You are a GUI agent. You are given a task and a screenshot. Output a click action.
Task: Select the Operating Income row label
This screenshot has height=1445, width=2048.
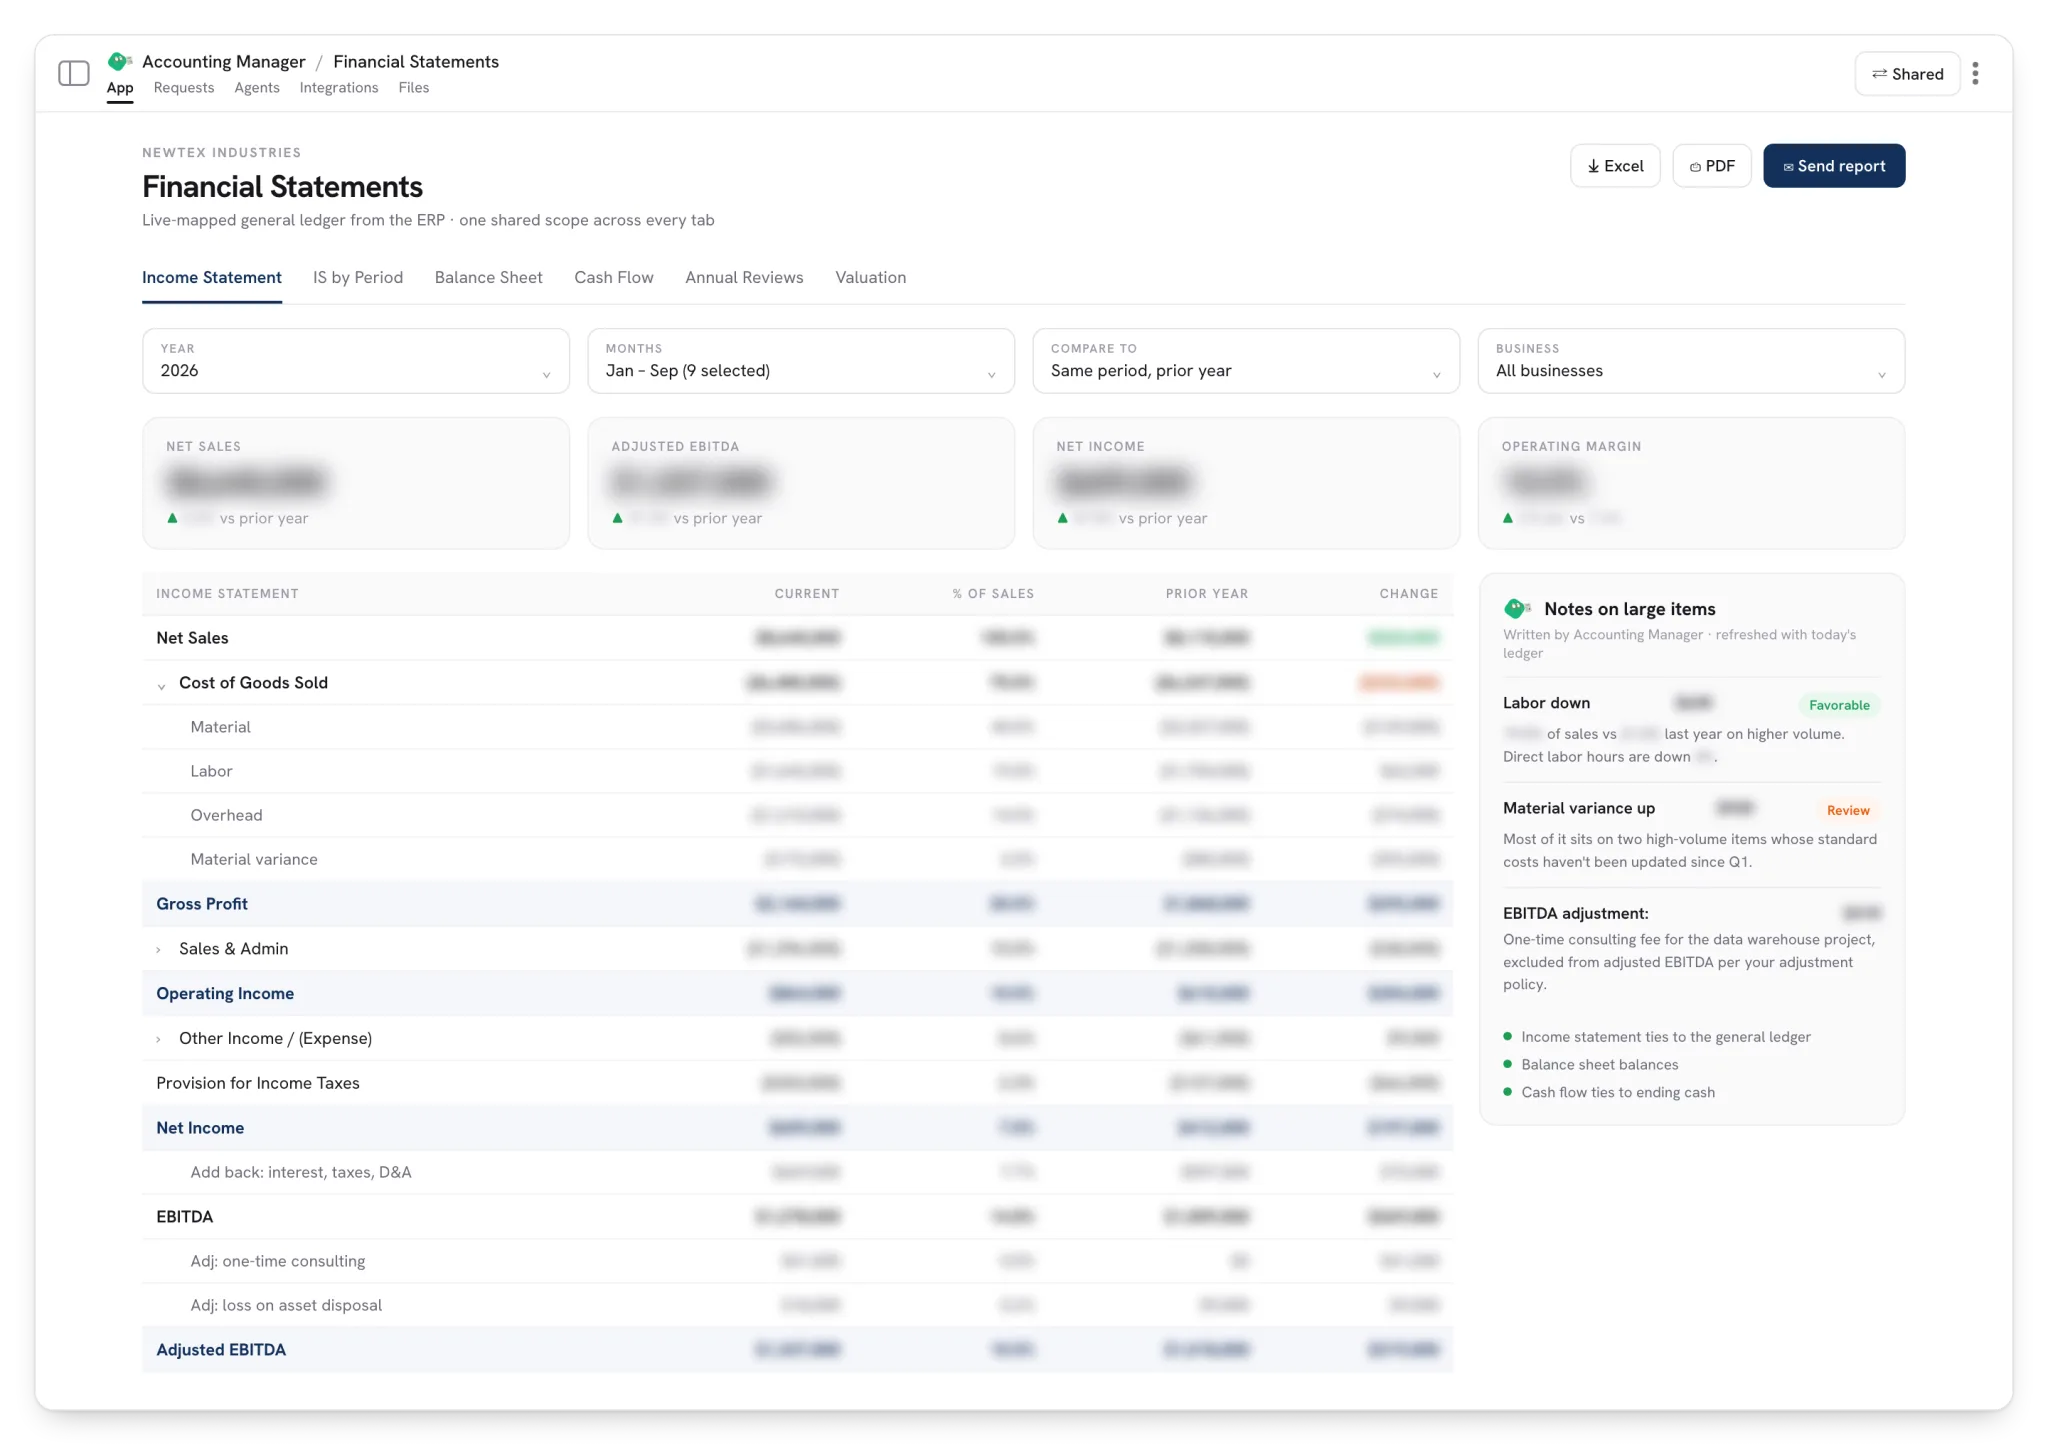225,993
